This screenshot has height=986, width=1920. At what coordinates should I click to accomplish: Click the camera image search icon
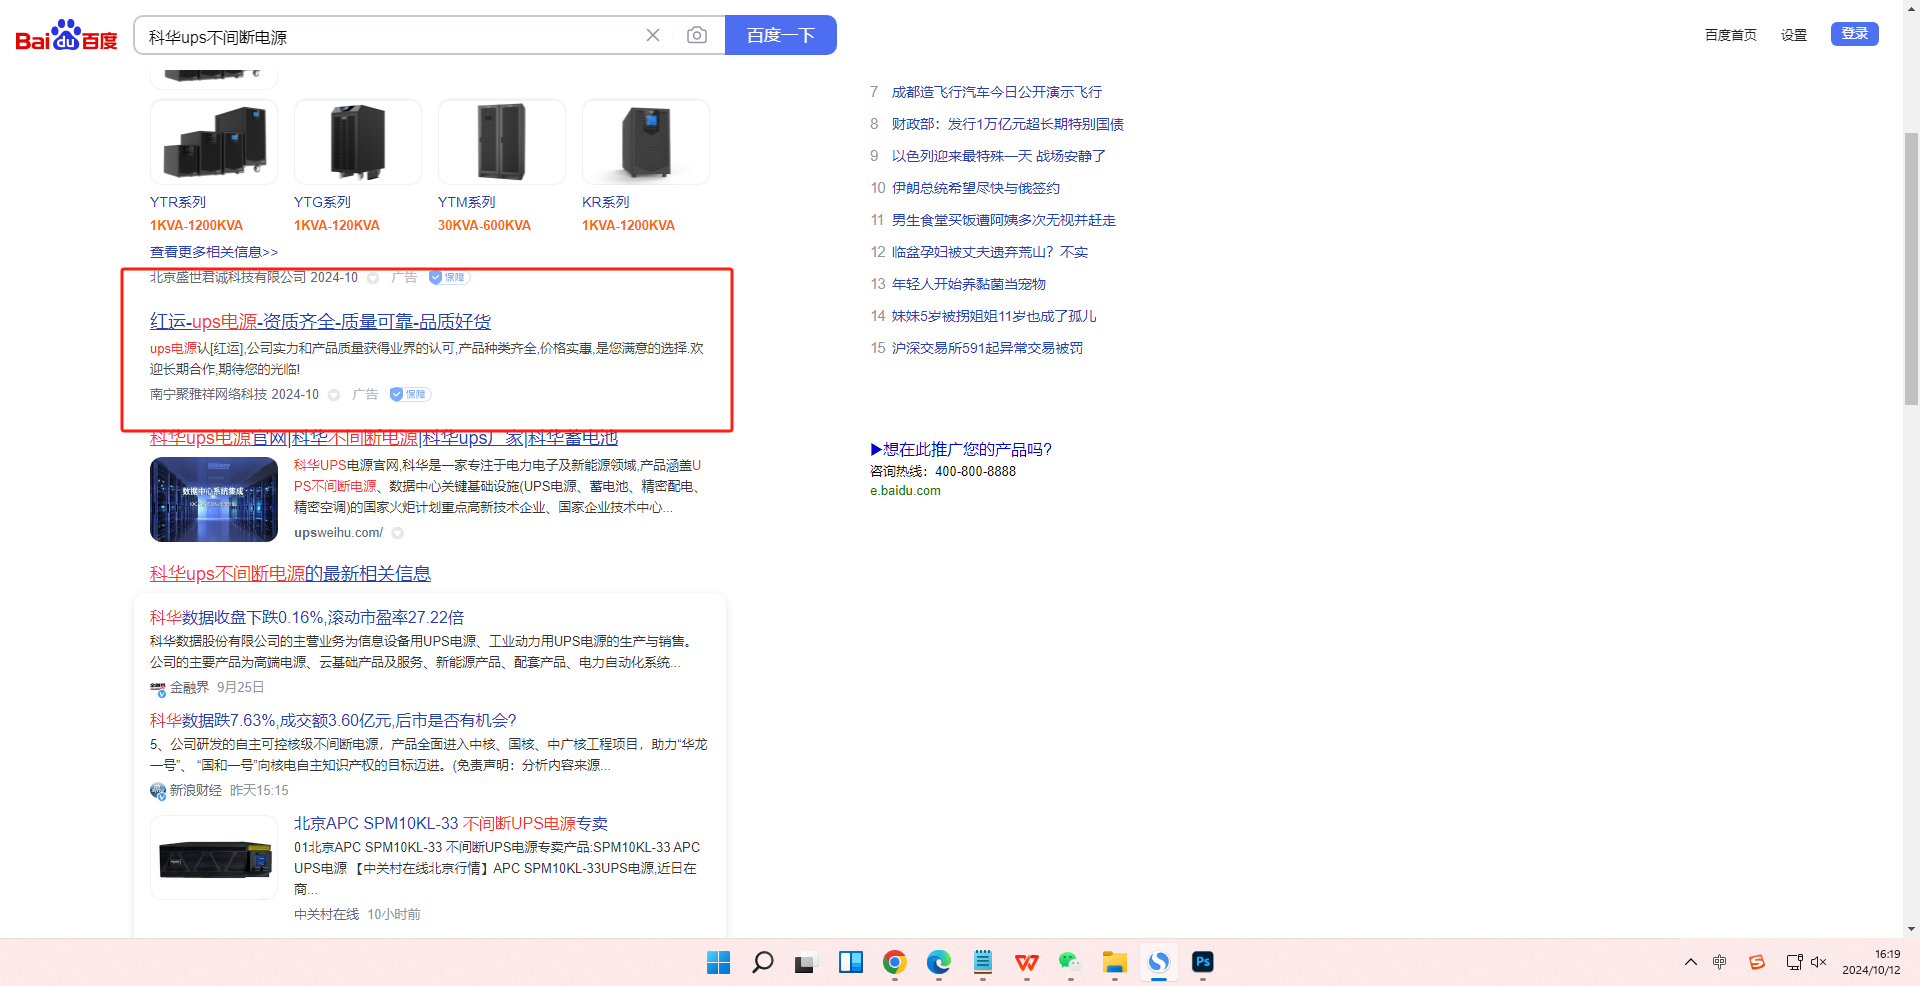point(697,36)
